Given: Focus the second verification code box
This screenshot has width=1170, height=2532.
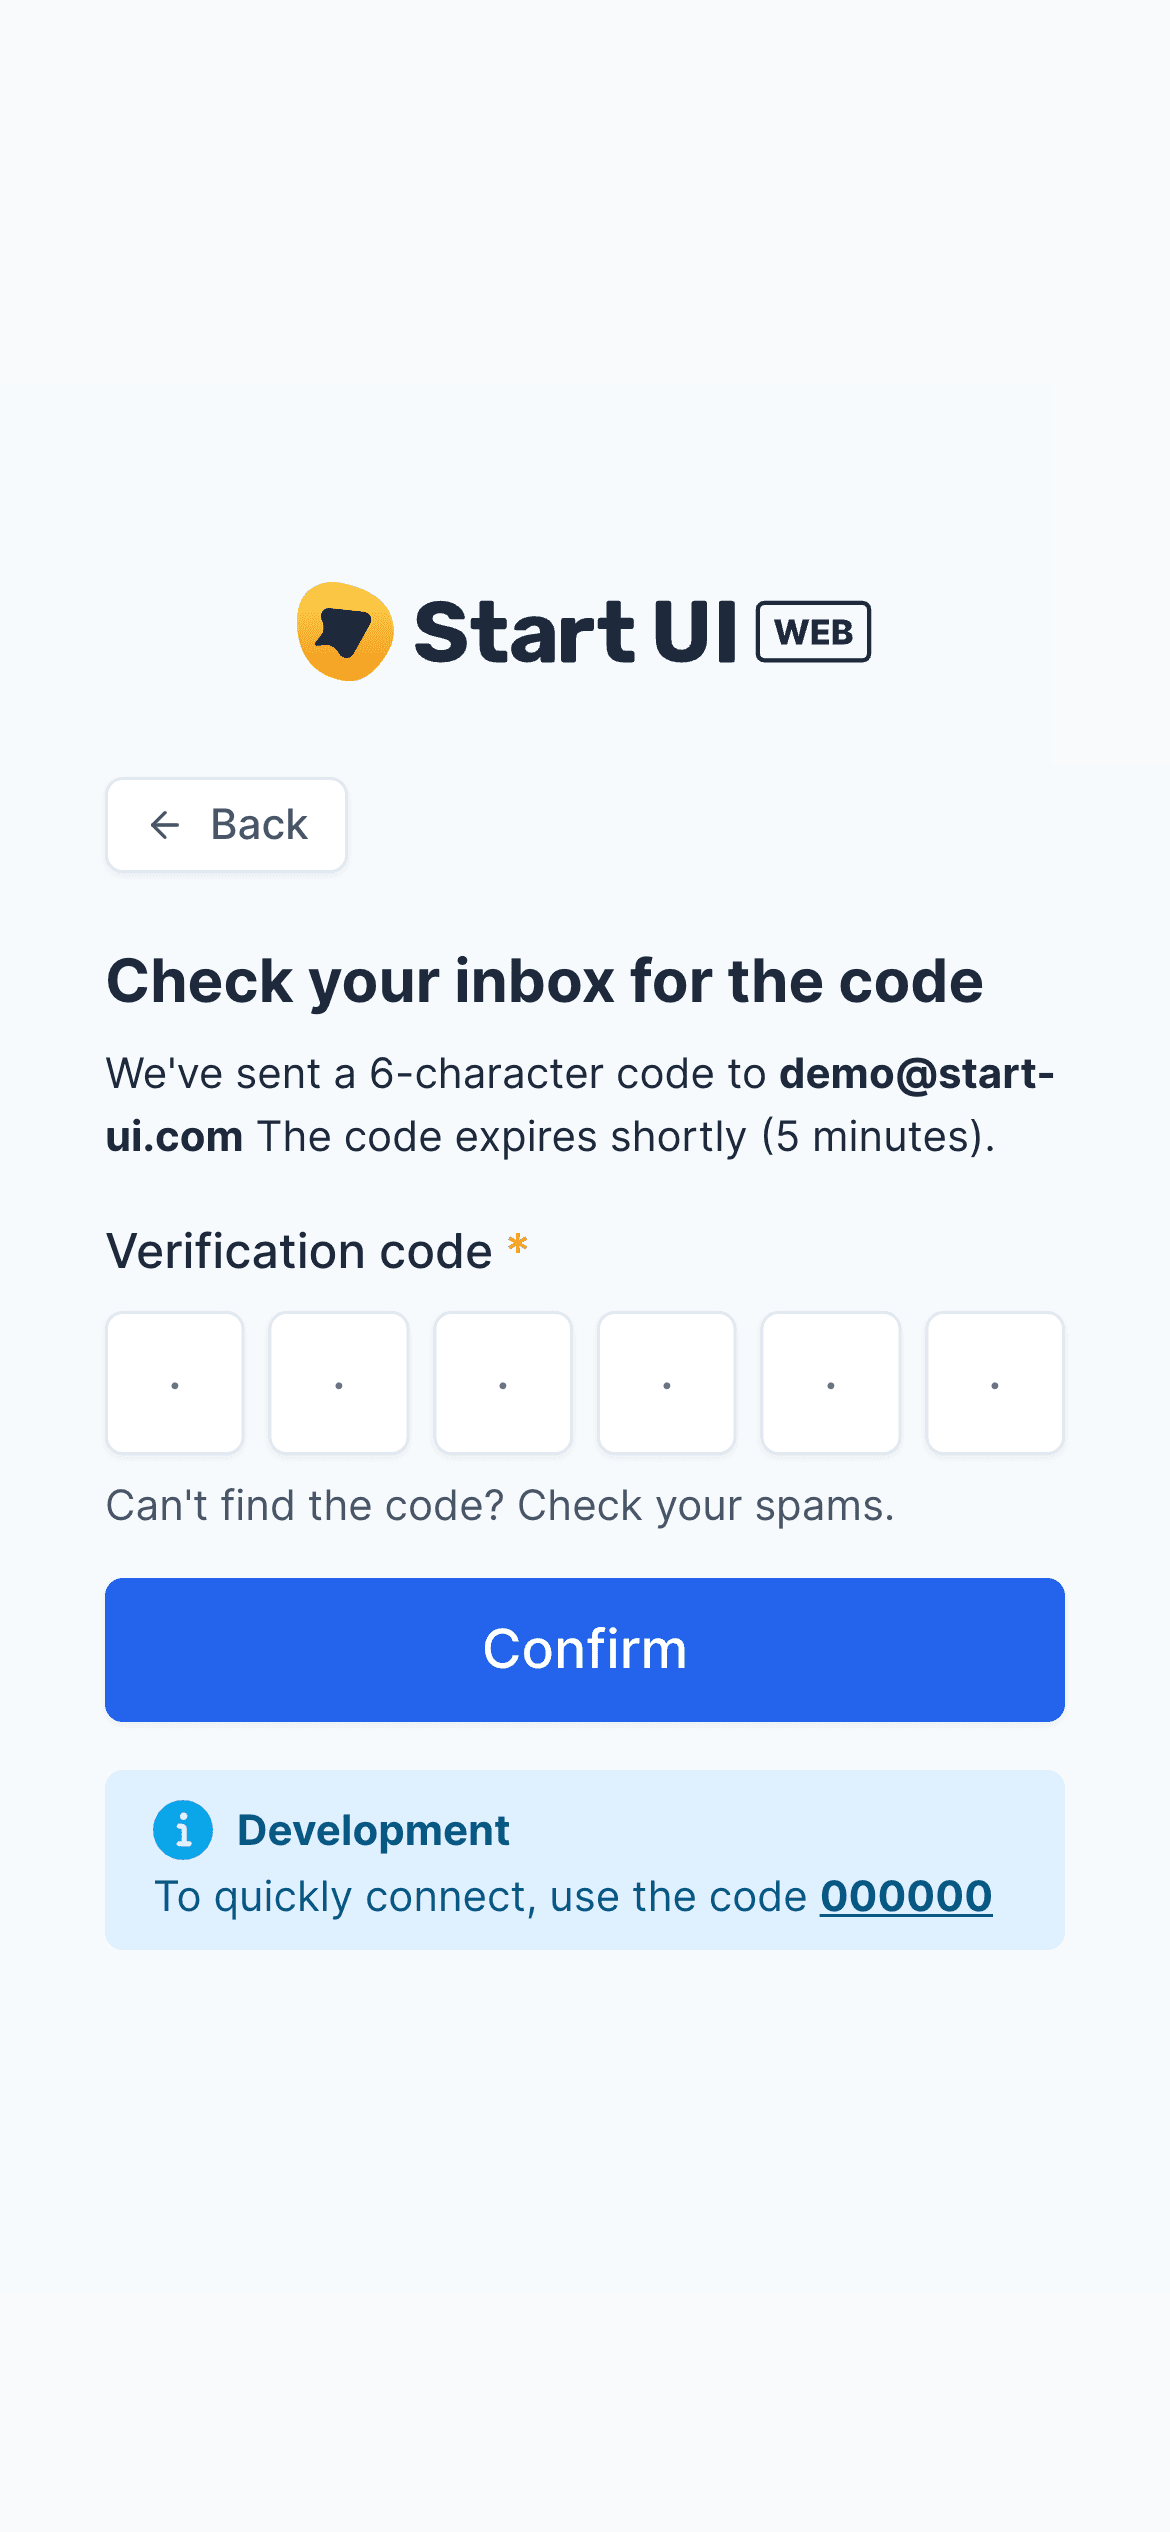Looking at the screenshot, I should point(339,1383).
